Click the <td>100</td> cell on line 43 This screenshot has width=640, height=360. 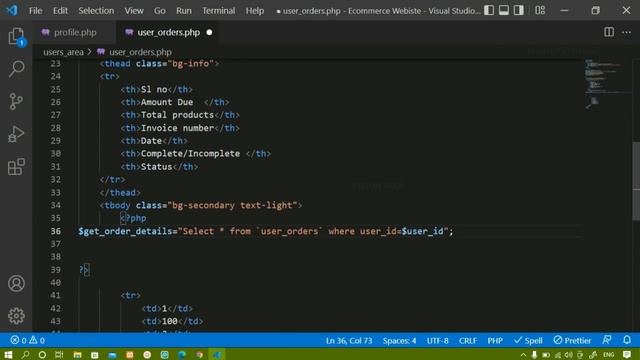click(x=172, y=321)
